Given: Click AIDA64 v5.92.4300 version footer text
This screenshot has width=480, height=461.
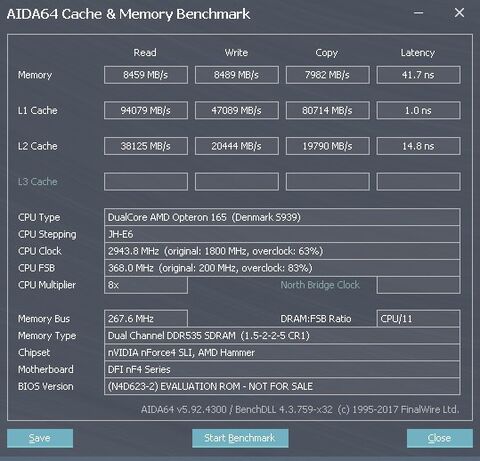Looking at the screenshot, I should (300, 409).
